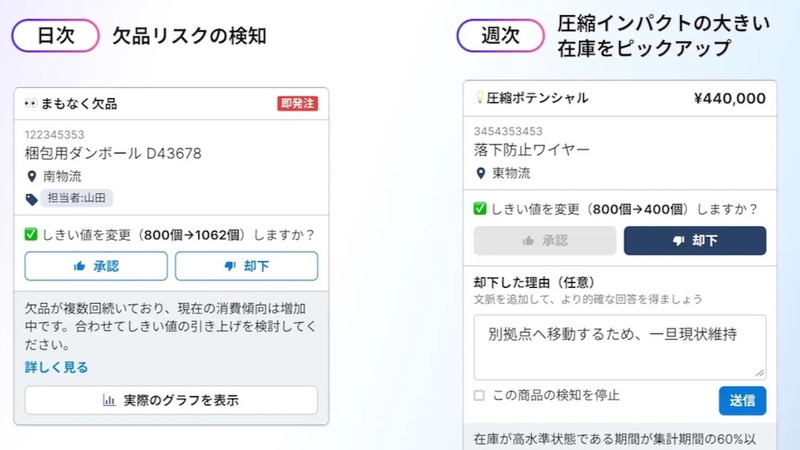
Task: Click the green check beside 800個→400個
Action: click(480, 208)
